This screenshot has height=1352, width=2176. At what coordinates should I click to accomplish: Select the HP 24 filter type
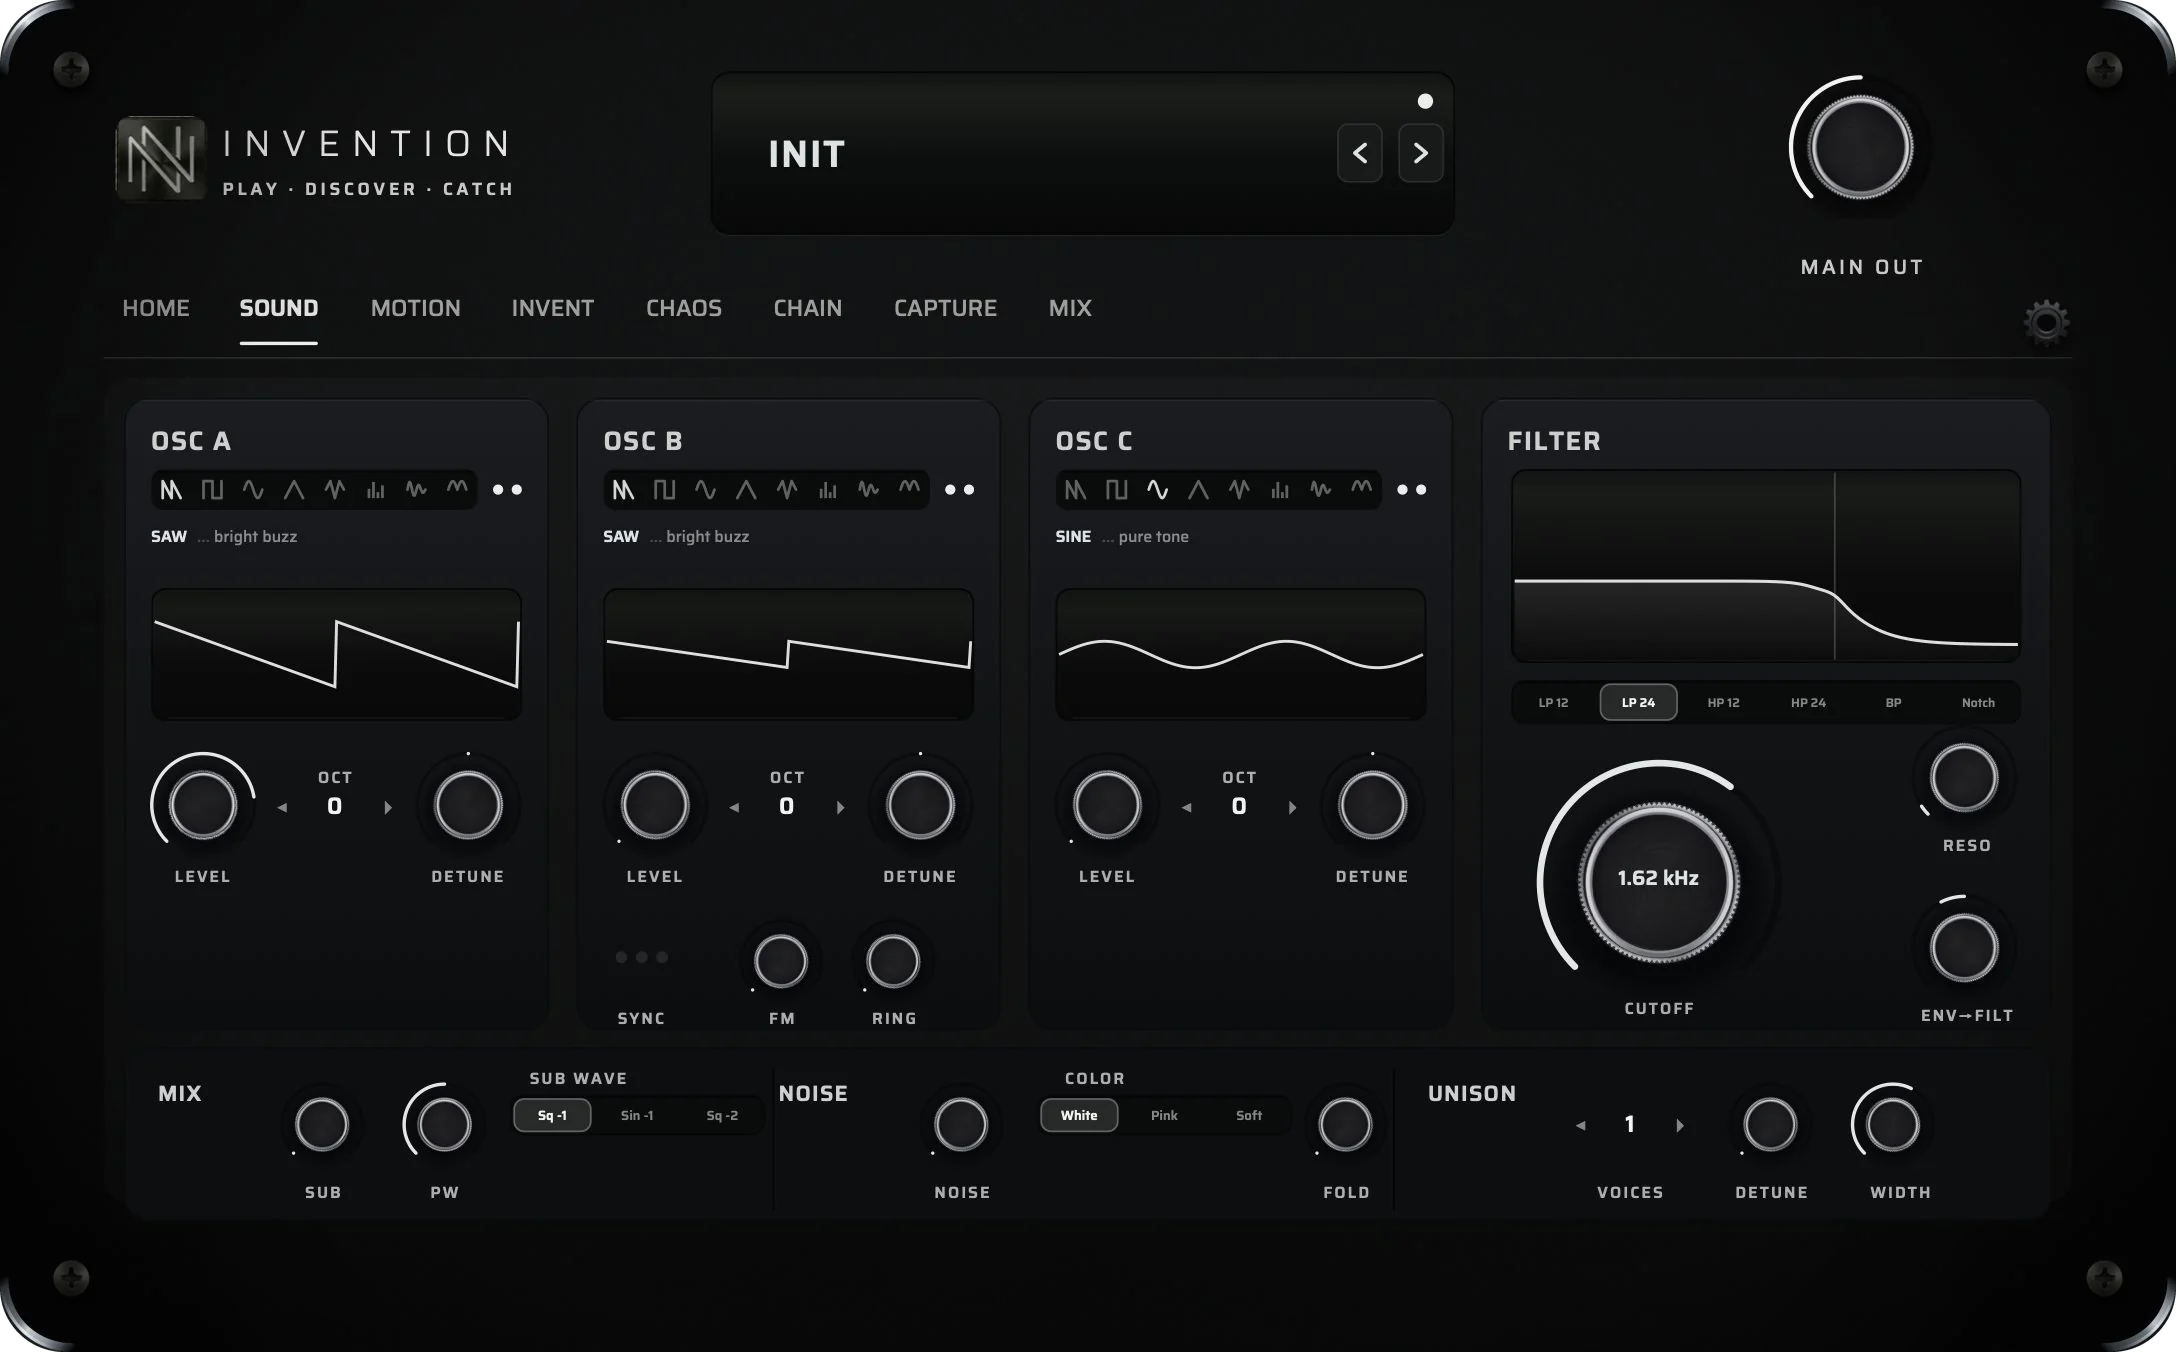pos(1808,702)
